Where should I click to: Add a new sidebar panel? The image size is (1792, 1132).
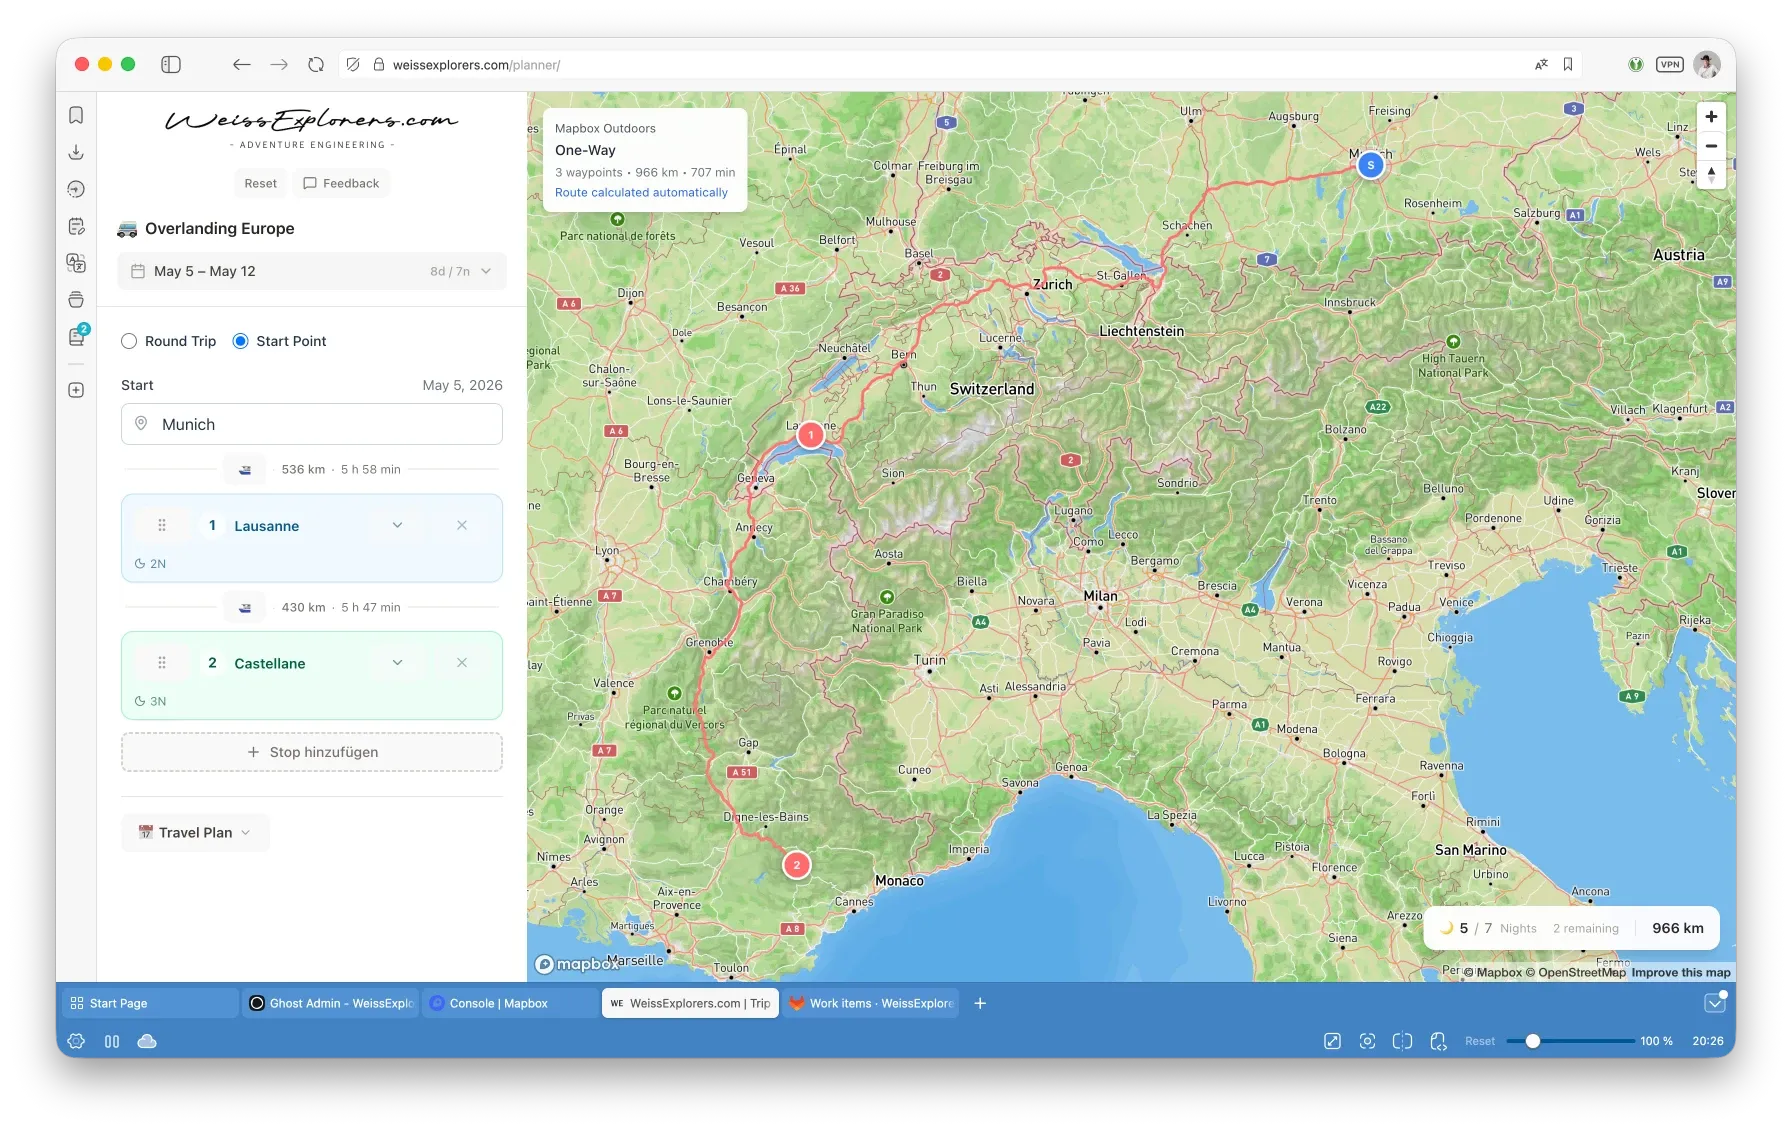pyautogui.click(x=76, y=390)
